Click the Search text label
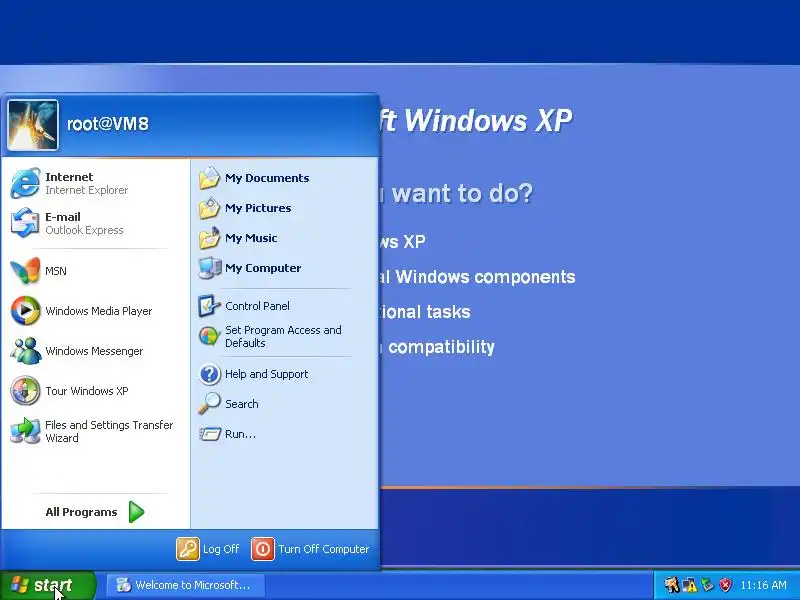The image size is (800, 600). tap(242, 404)
